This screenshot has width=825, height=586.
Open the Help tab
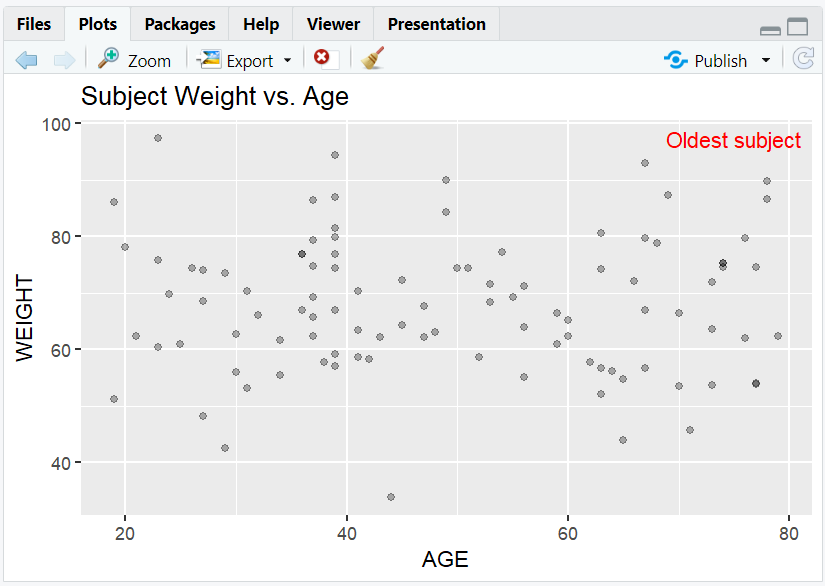[260, 24]
